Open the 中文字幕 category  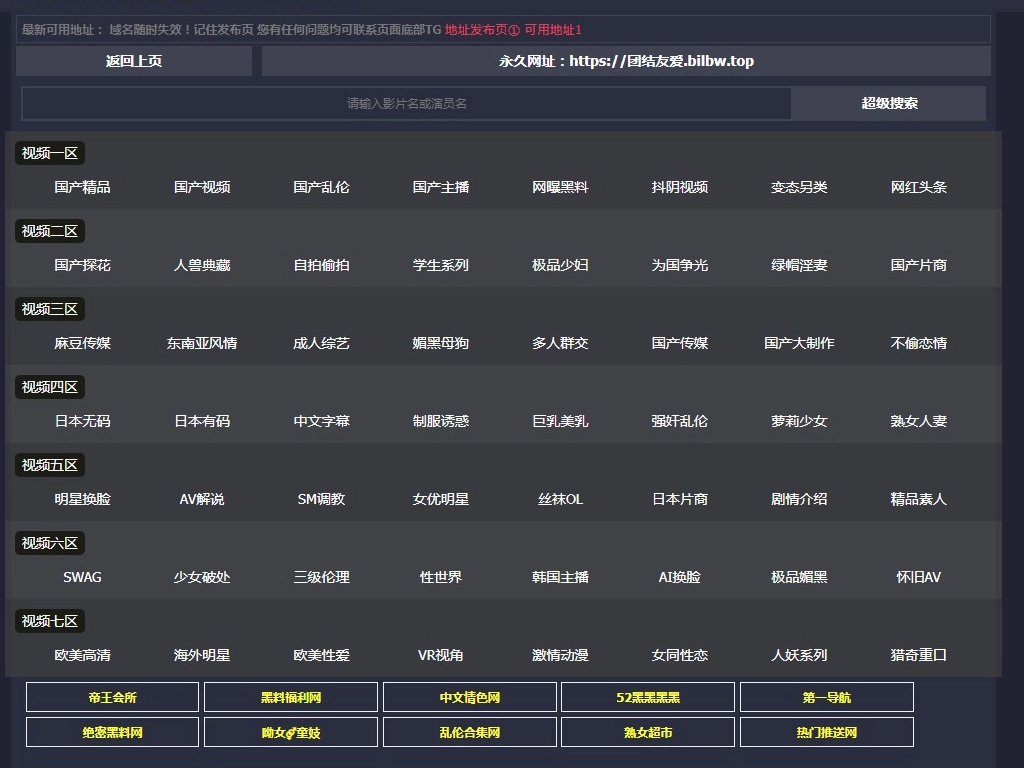[321, 421]
